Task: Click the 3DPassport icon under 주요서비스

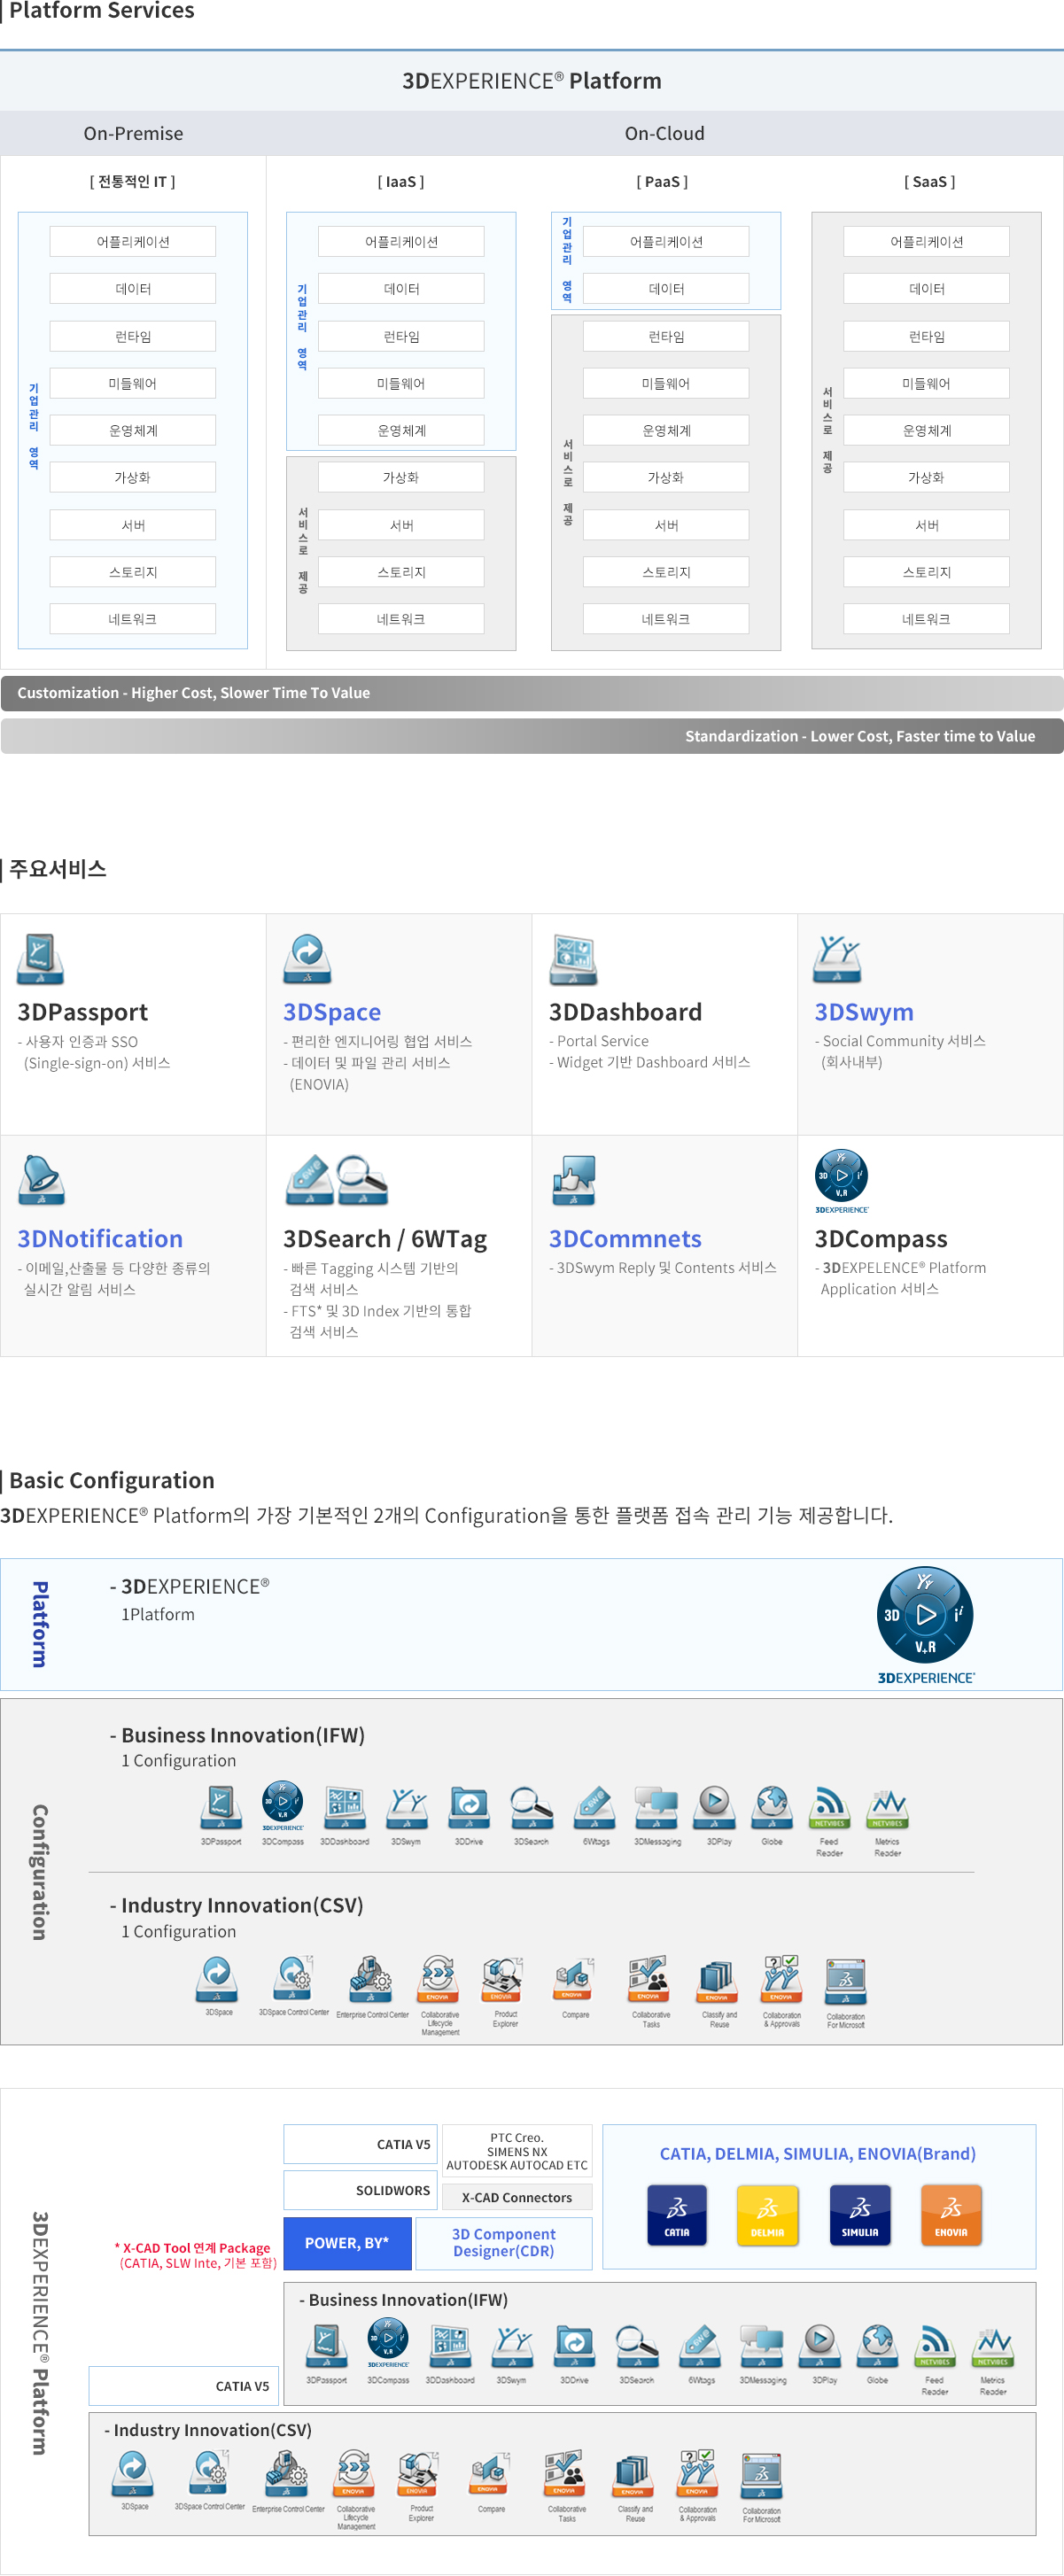Action: pos(40,959)
